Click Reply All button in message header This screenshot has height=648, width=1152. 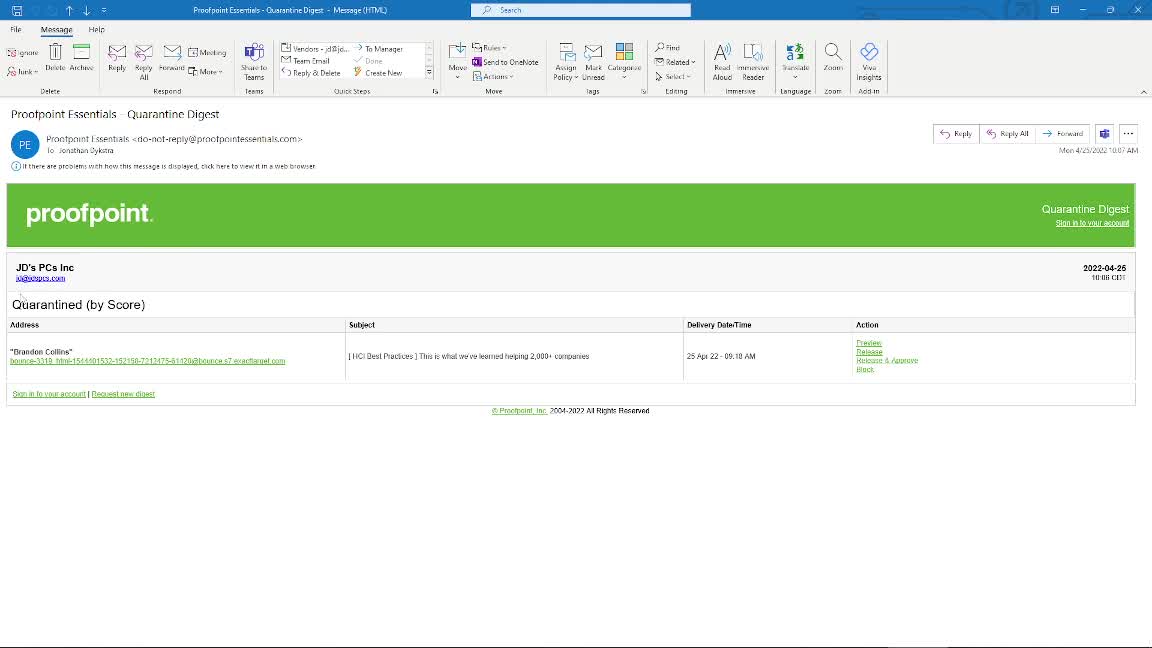click(x=1007, y=134)
